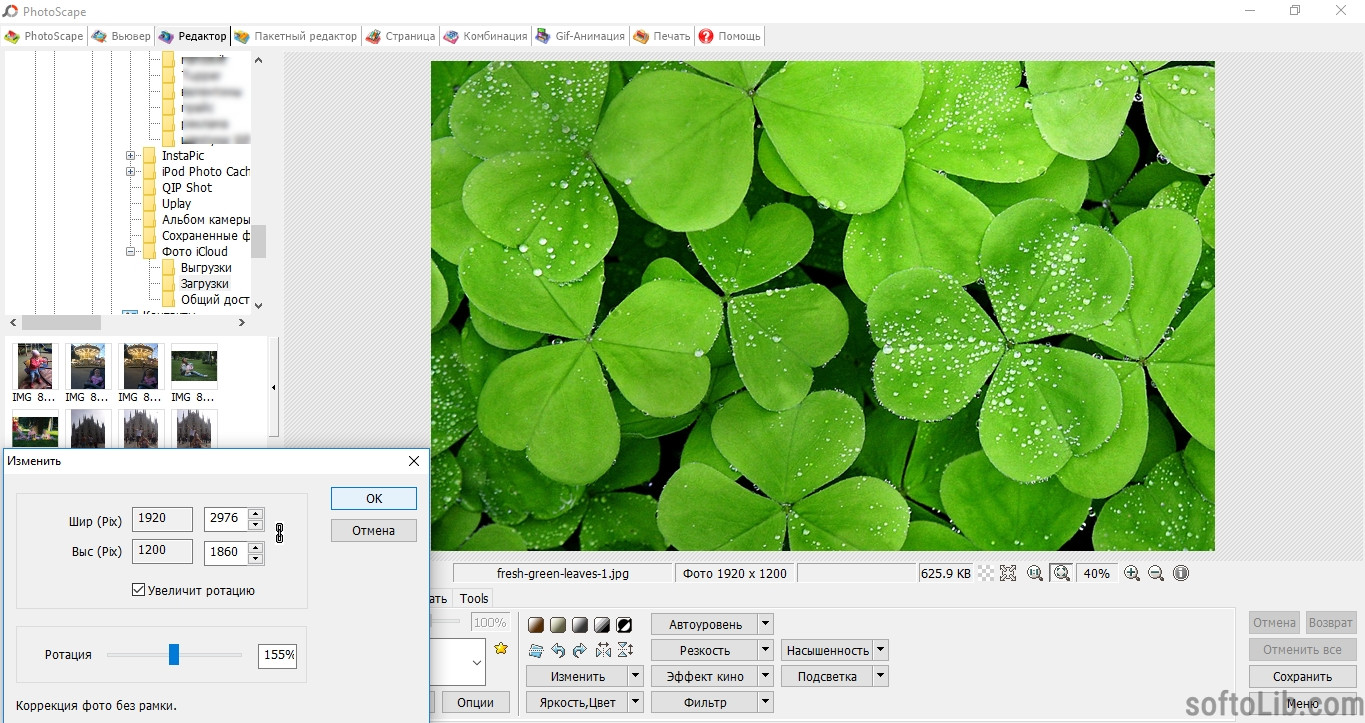
Task: Click the new height field showing 1860
Action: tap(226, 552)
